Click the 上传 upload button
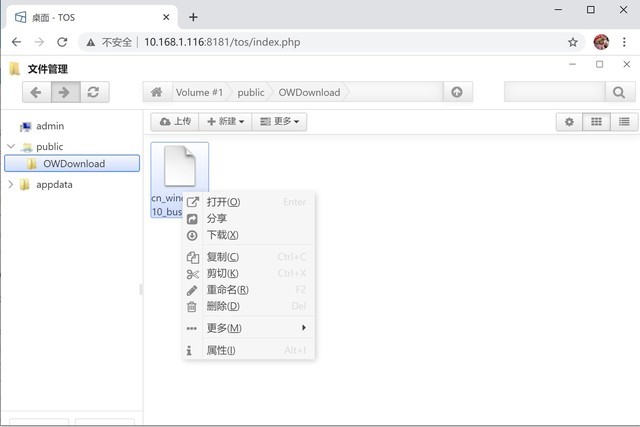 pos(175,122)
